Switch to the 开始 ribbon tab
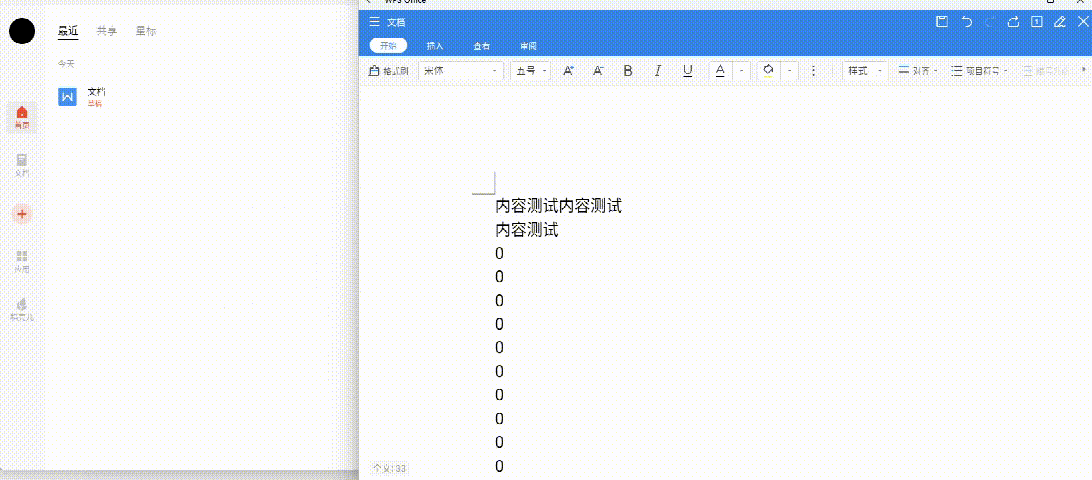Viewport: 1092px width, 480px height. pos(388,46)
